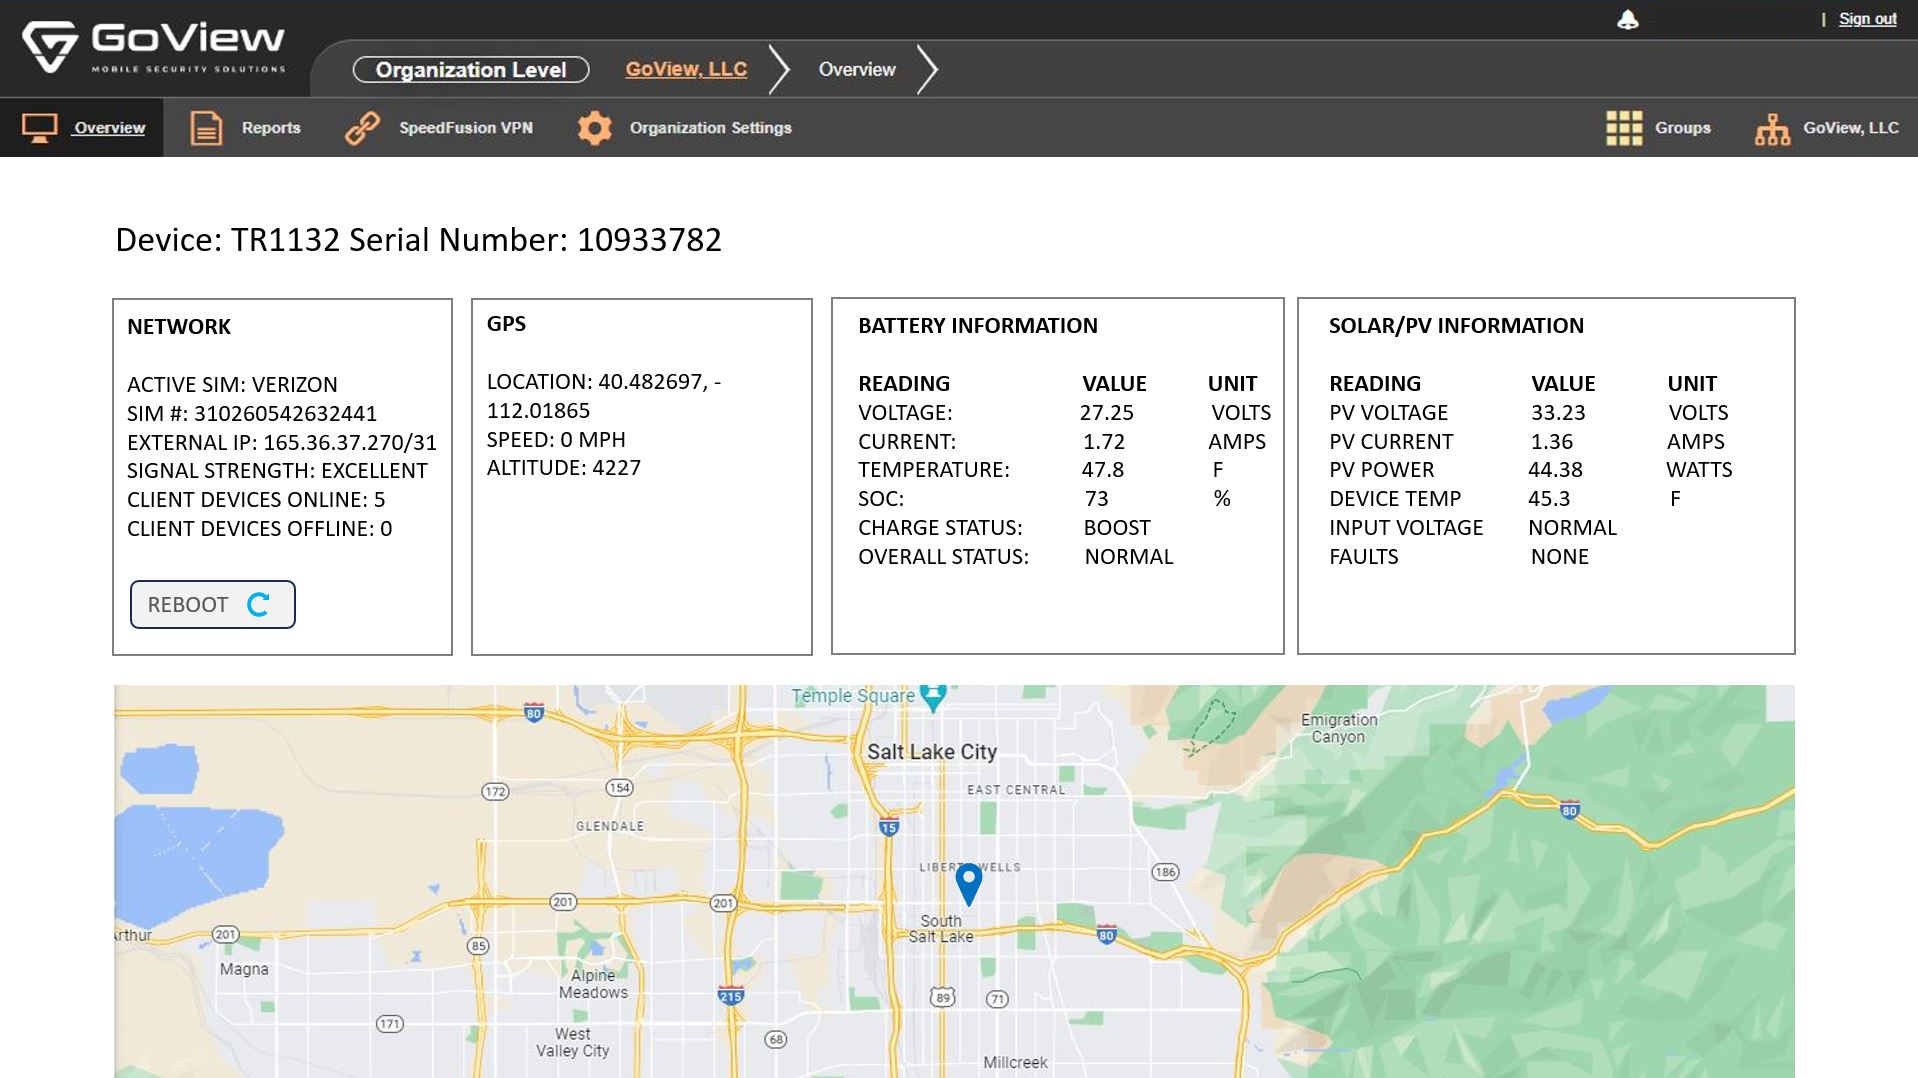Image resolution: width=1918 pixels, height=1078 pixels.
Task: Open the notifications bell icon
Action: 1628,20
